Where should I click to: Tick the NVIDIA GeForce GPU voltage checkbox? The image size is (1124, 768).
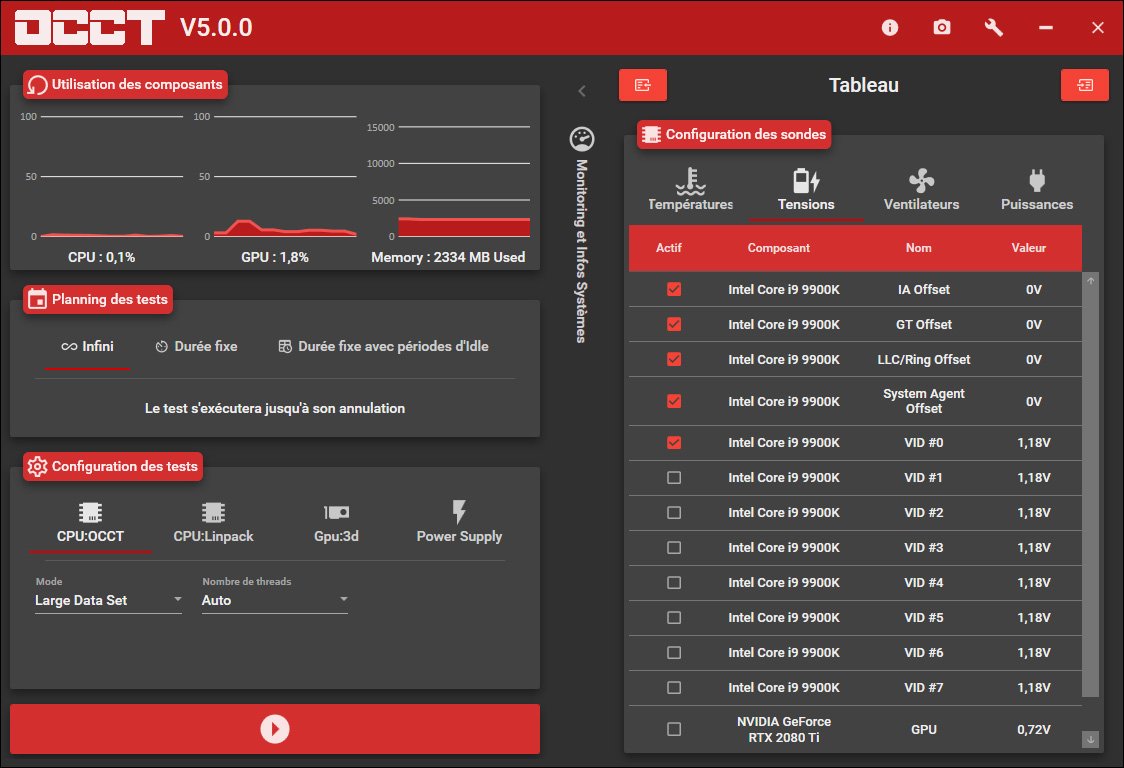click(x=674, y=729)
